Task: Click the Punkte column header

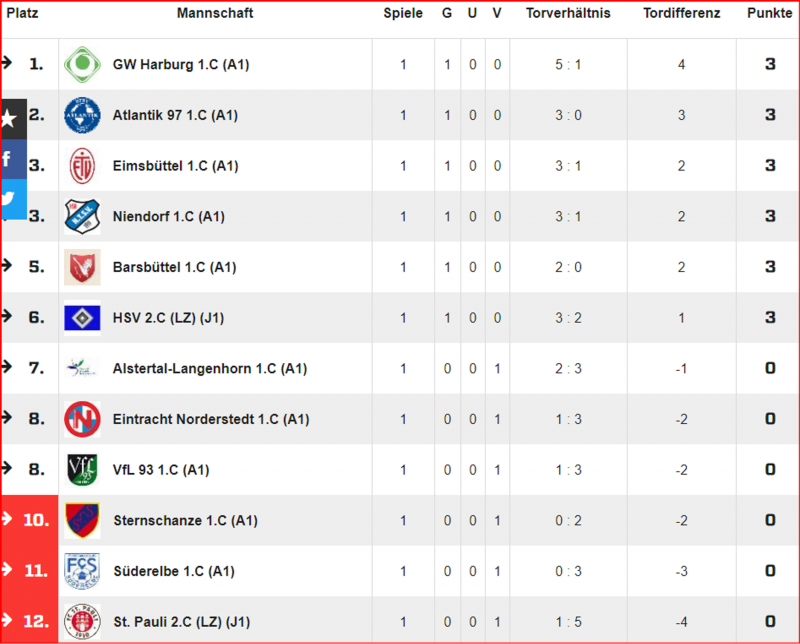Action: [x=769, y=13]
